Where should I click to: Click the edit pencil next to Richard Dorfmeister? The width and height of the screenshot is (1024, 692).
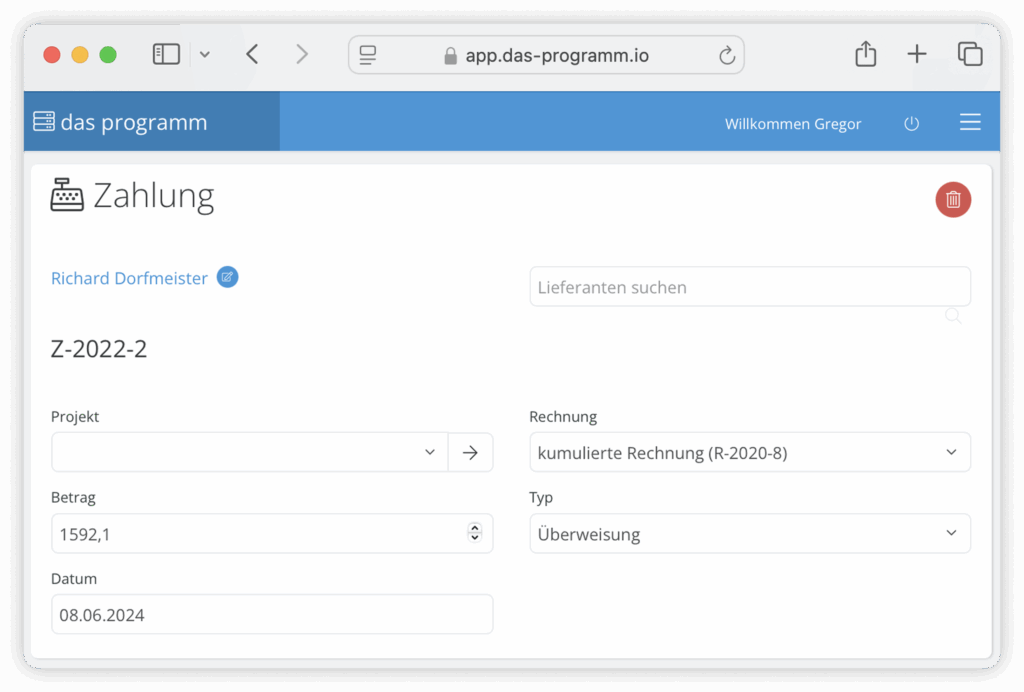pyautogui.click(x=227, y=277)
